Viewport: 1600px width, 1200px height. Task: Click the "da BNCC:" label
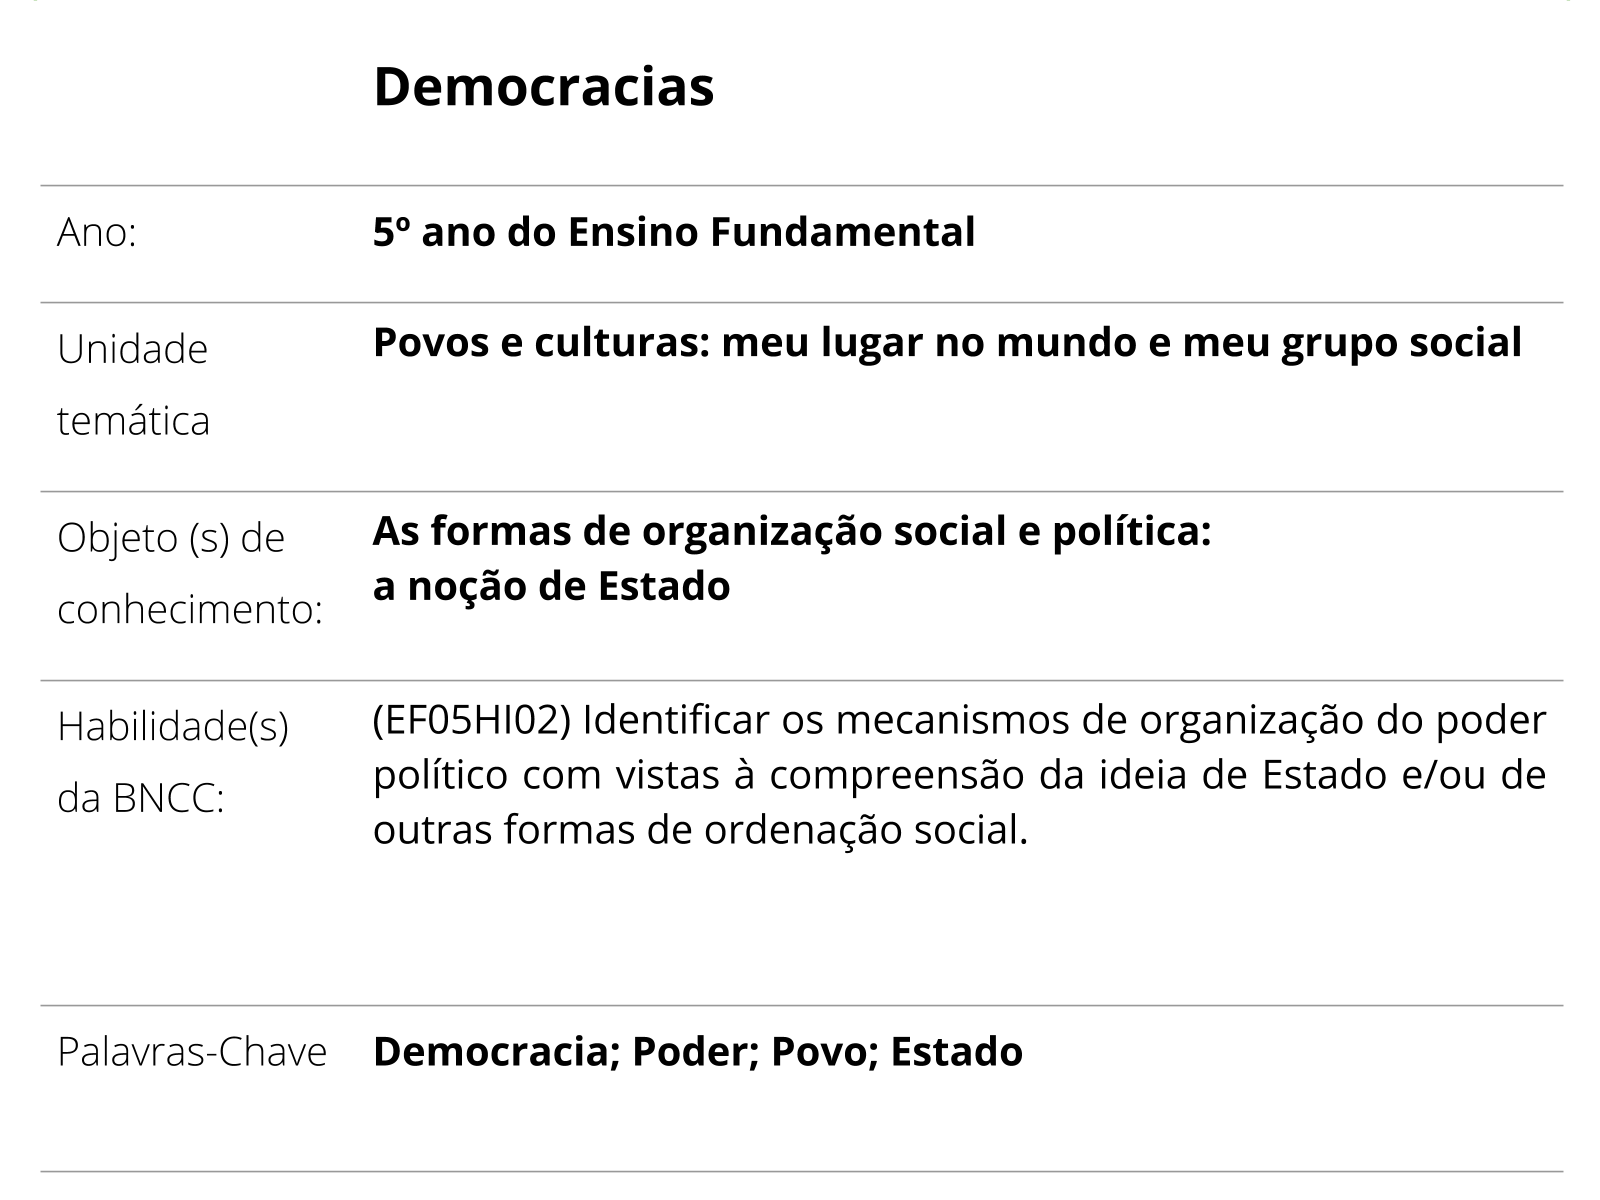pyautogui.click(x=141, y=799)
